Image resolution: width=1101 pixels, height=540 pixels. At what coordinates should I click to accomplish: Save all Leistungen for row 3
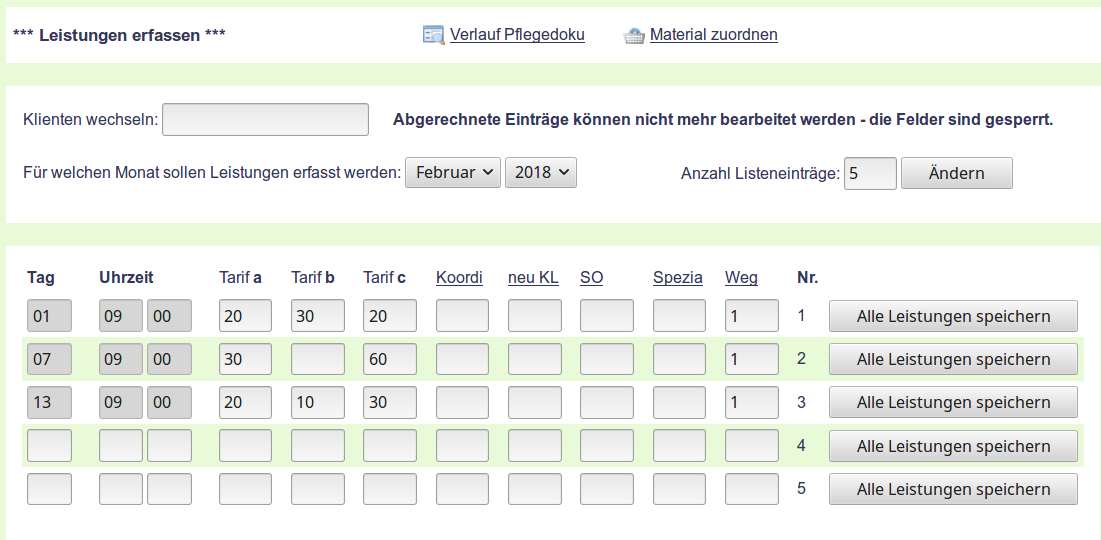(x=953, y=402)
